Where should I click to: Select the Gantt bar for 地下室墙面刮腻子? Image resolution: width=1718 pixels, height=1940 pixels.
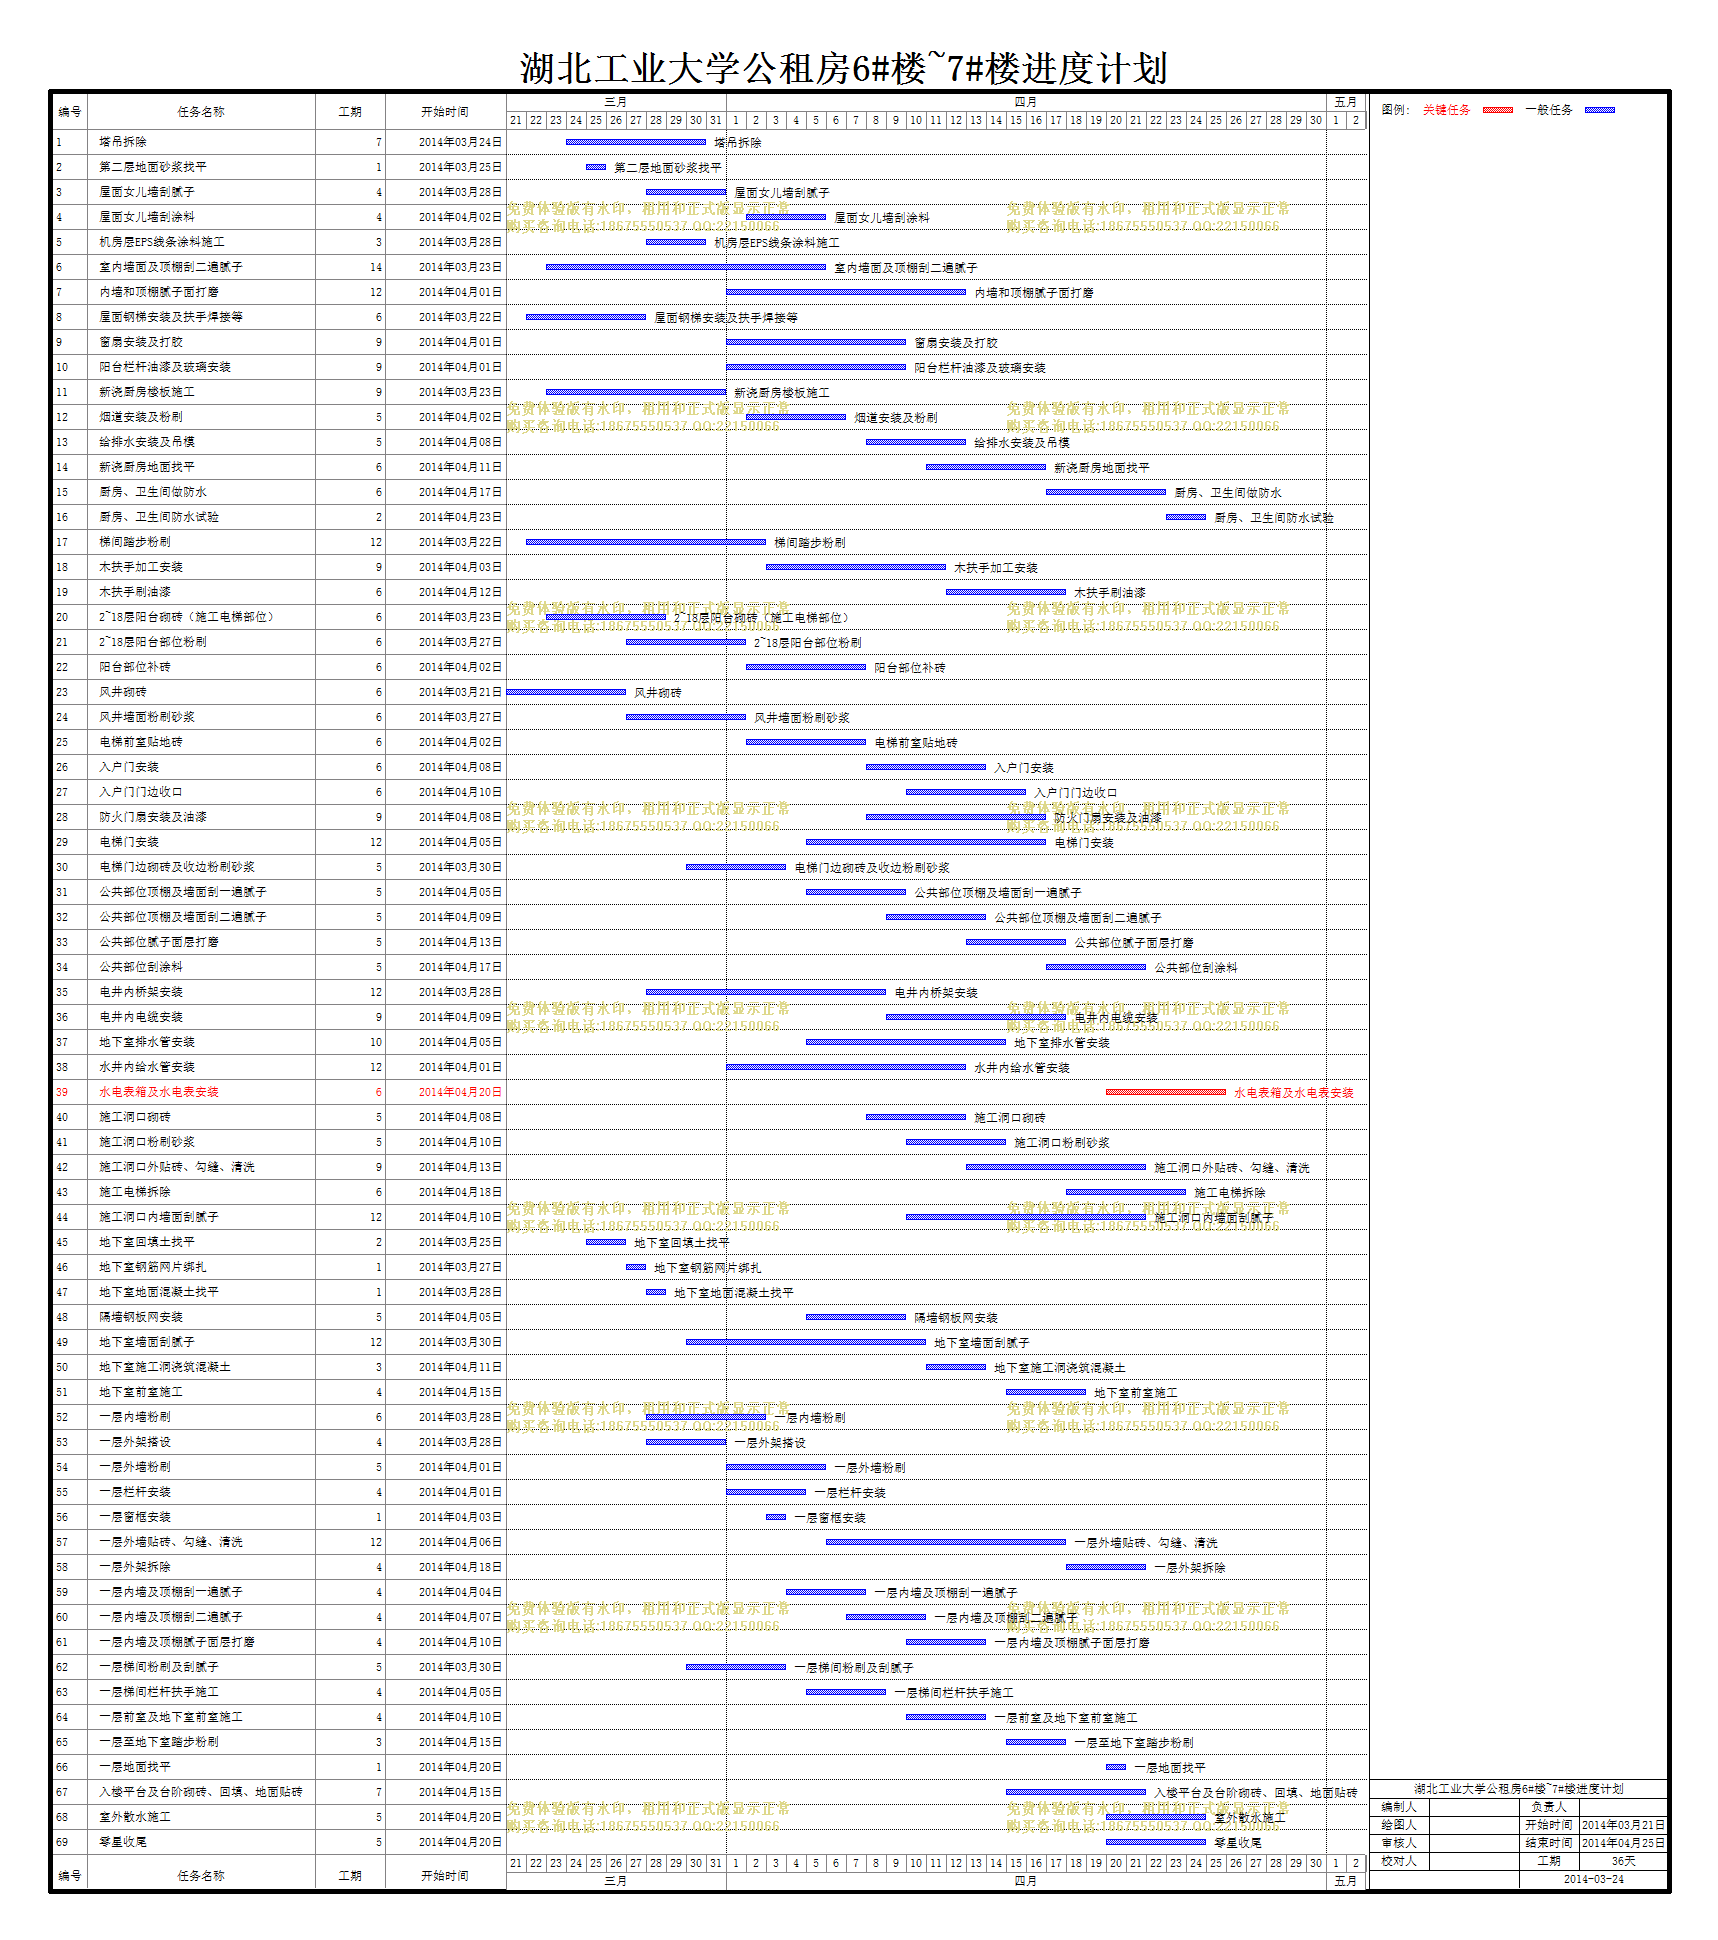806,1342
